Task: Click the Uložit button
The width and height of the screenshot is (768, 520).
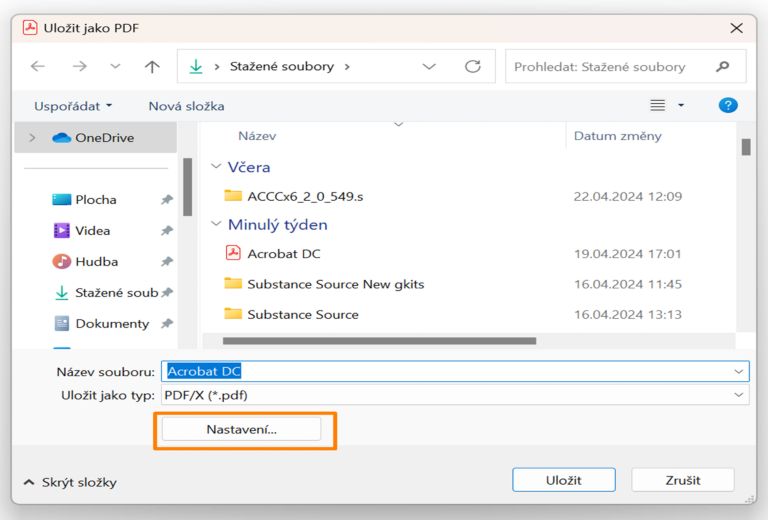Action: click(x=563, y=480)
